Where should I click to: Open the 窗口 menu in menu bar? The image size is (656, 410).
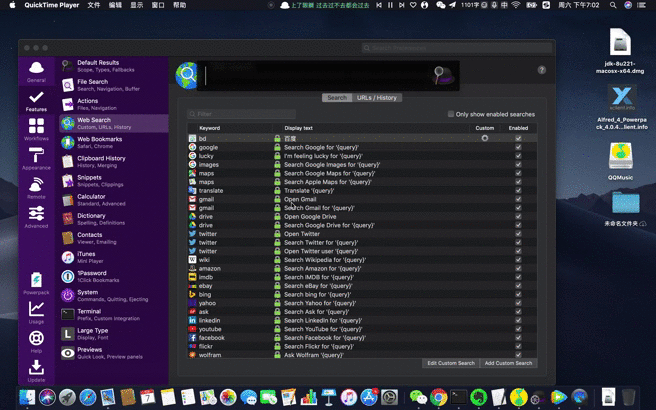(x=158, y=5)
